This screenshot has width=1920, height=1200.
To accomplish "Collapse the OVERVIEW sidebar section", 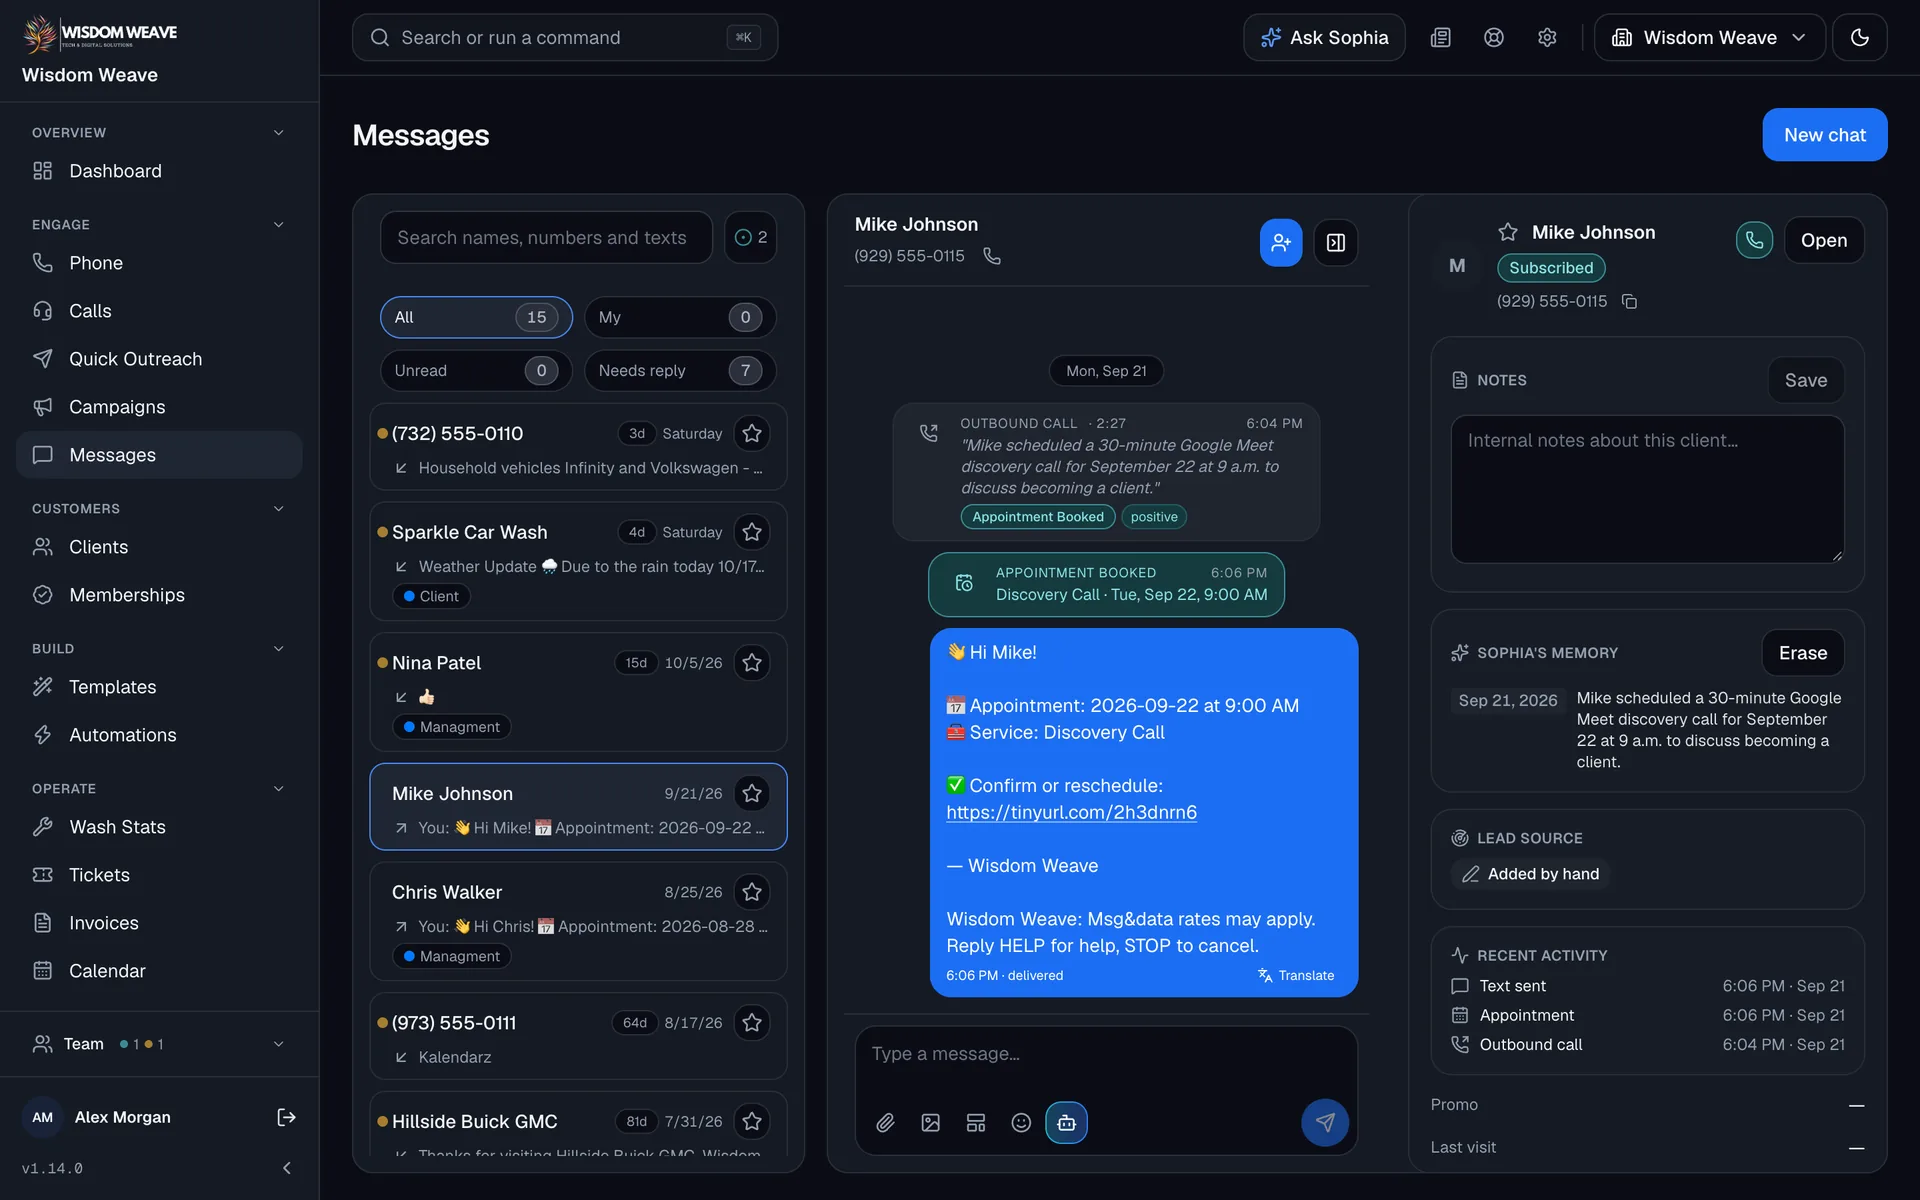I will click(x=279, y=133).
